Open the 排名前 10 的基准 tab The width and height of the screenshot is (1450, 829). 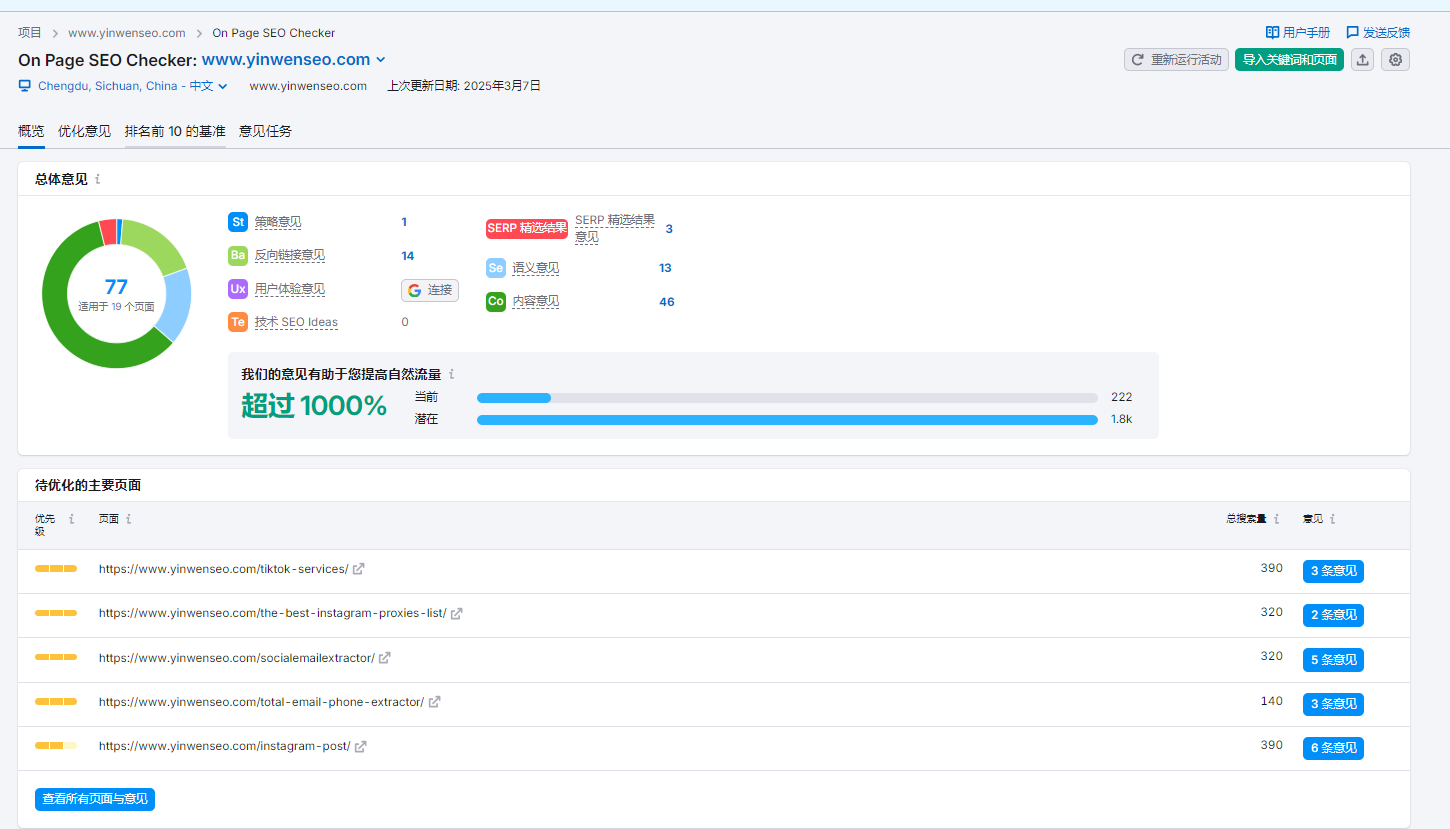(x=175, y=131)
